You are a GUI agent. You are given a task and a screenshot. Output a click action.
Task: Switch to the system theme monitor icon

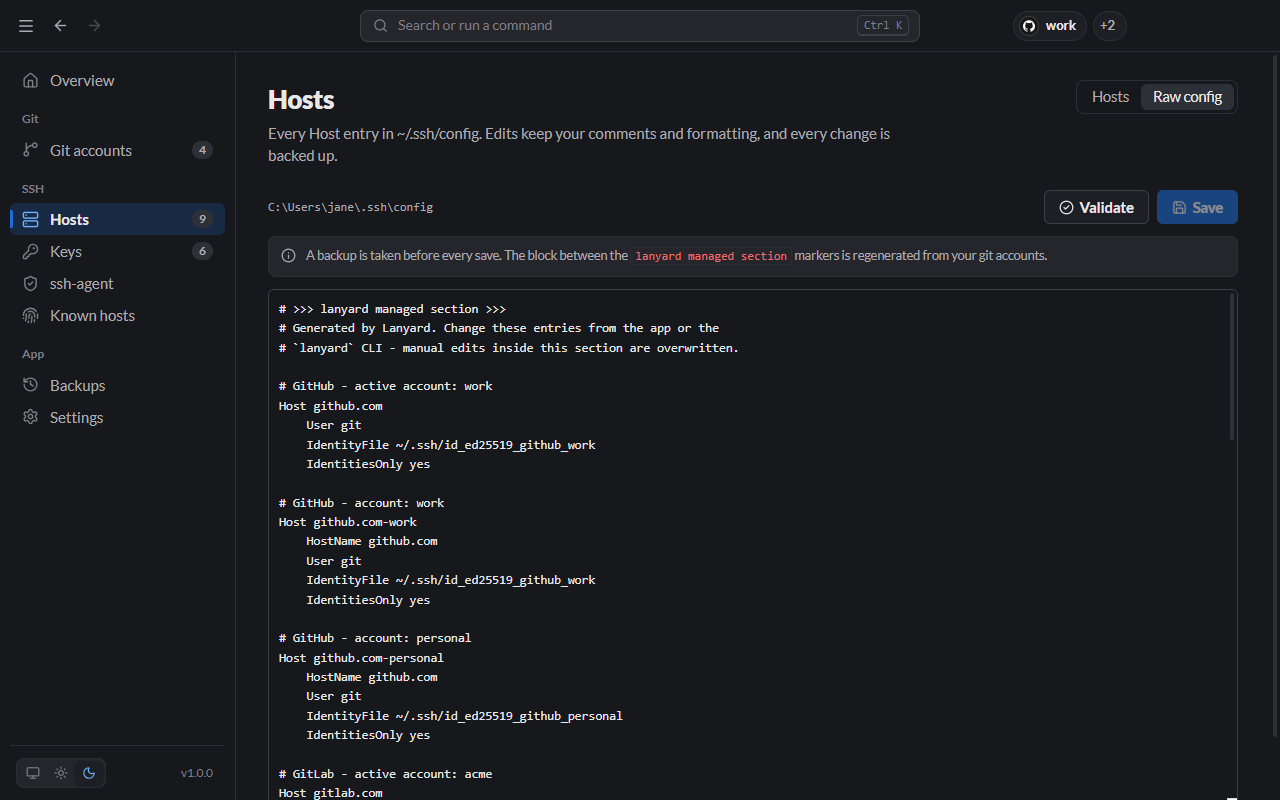coord(33,773)
